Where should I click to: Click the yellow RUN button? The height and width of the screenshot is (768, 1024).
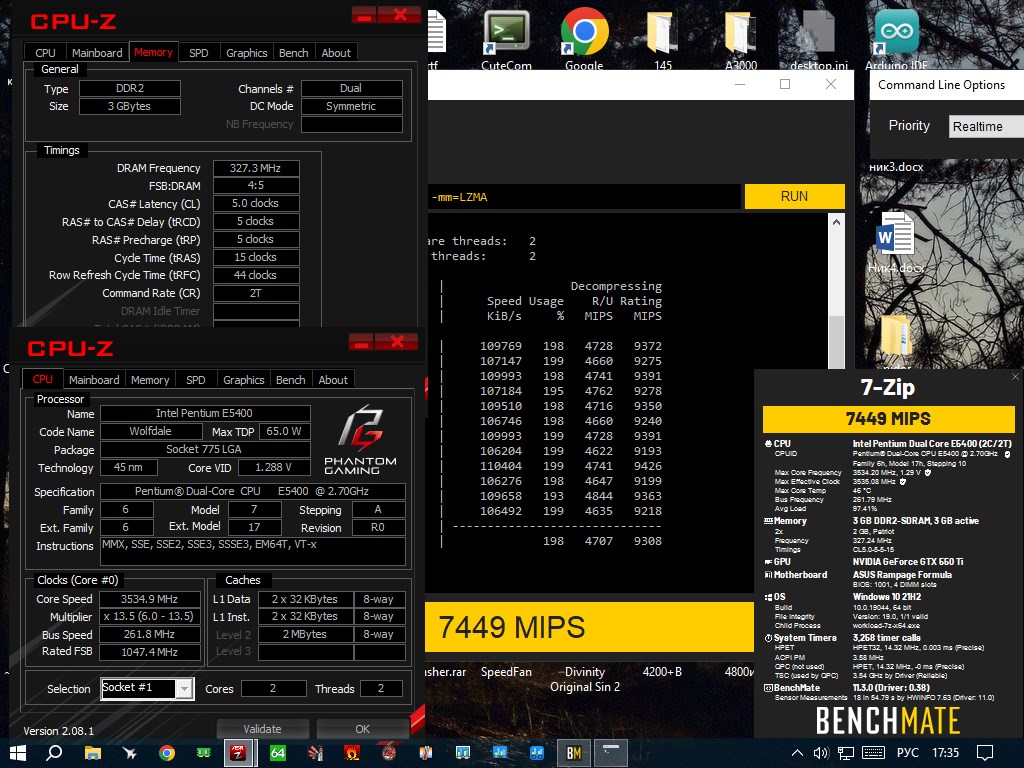(794, 196)
